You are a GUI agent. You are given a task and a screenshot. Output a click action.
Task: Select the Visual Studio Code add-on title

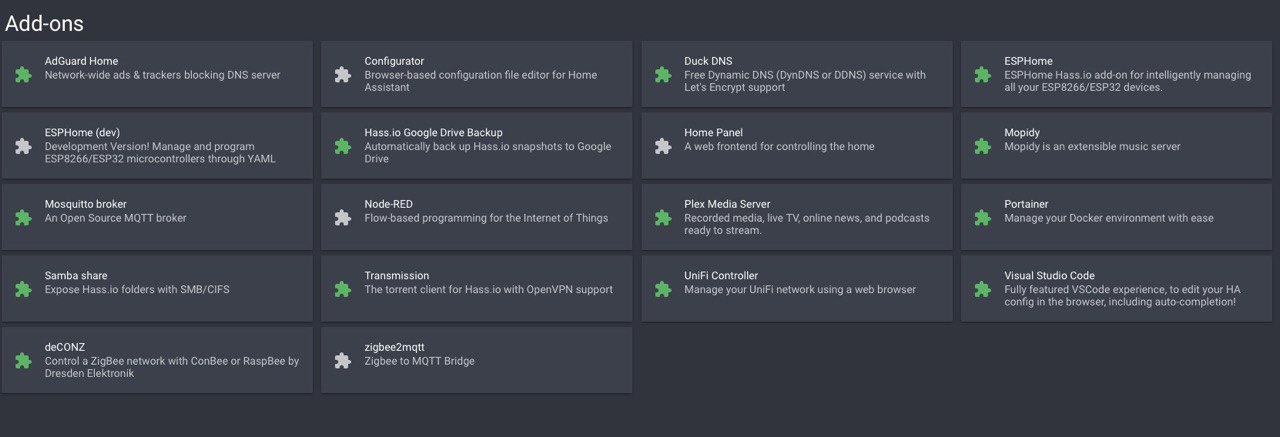tap(1049, 276)
